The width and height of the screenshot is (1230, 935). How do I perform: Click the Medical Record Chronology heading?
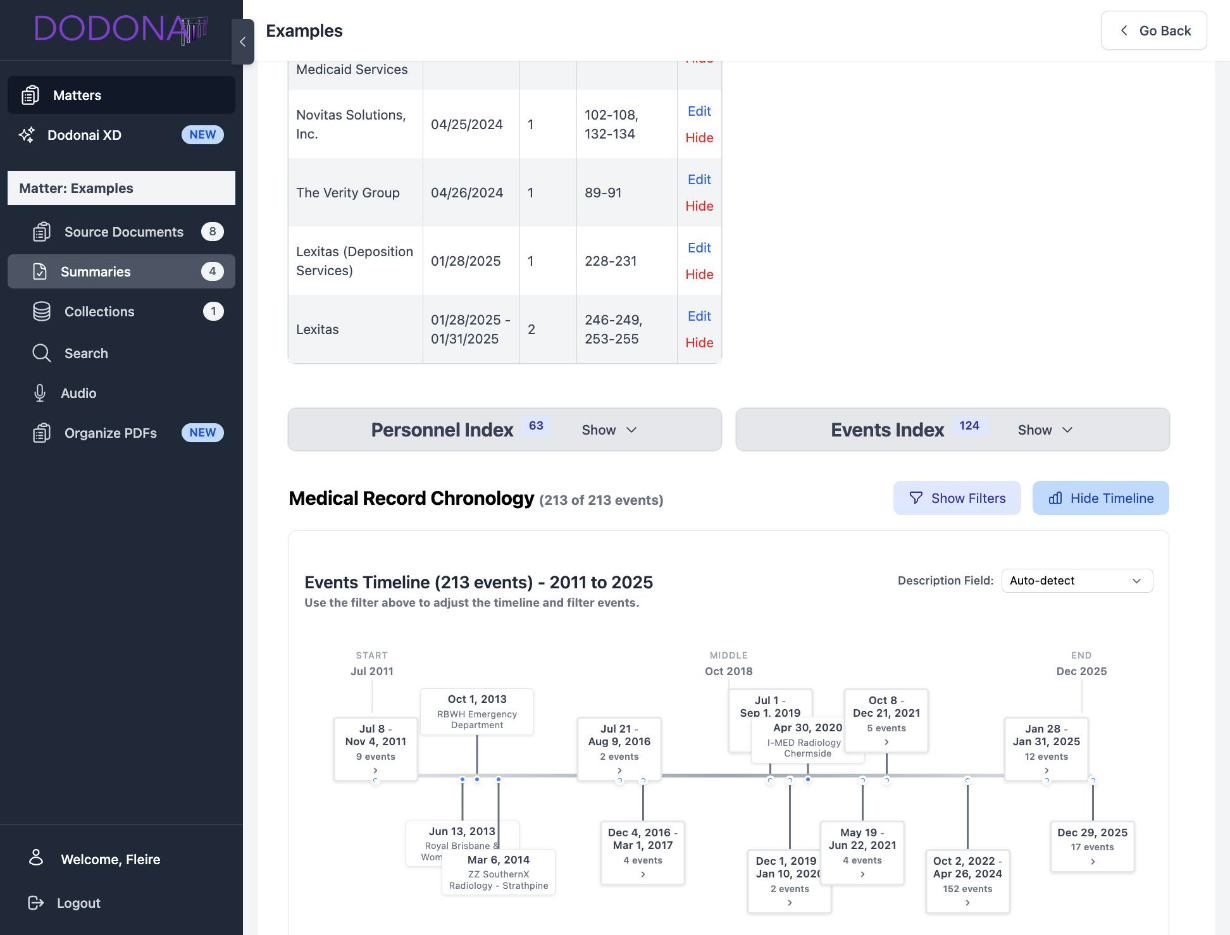pyautogui.click(x=412, y=498)
